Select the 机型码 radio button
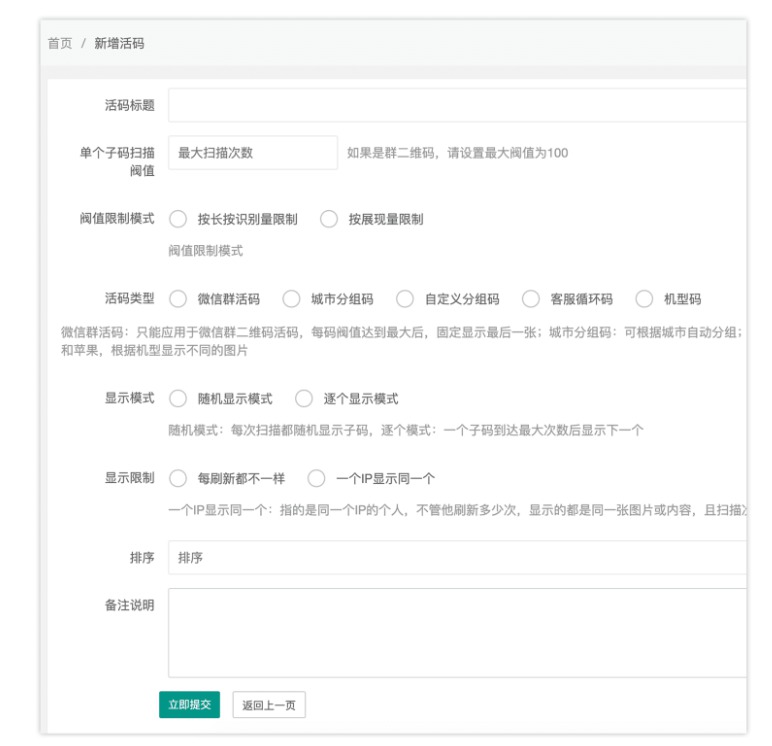Image resolution: width=772 pixels, height=746 pixels. 644,298
